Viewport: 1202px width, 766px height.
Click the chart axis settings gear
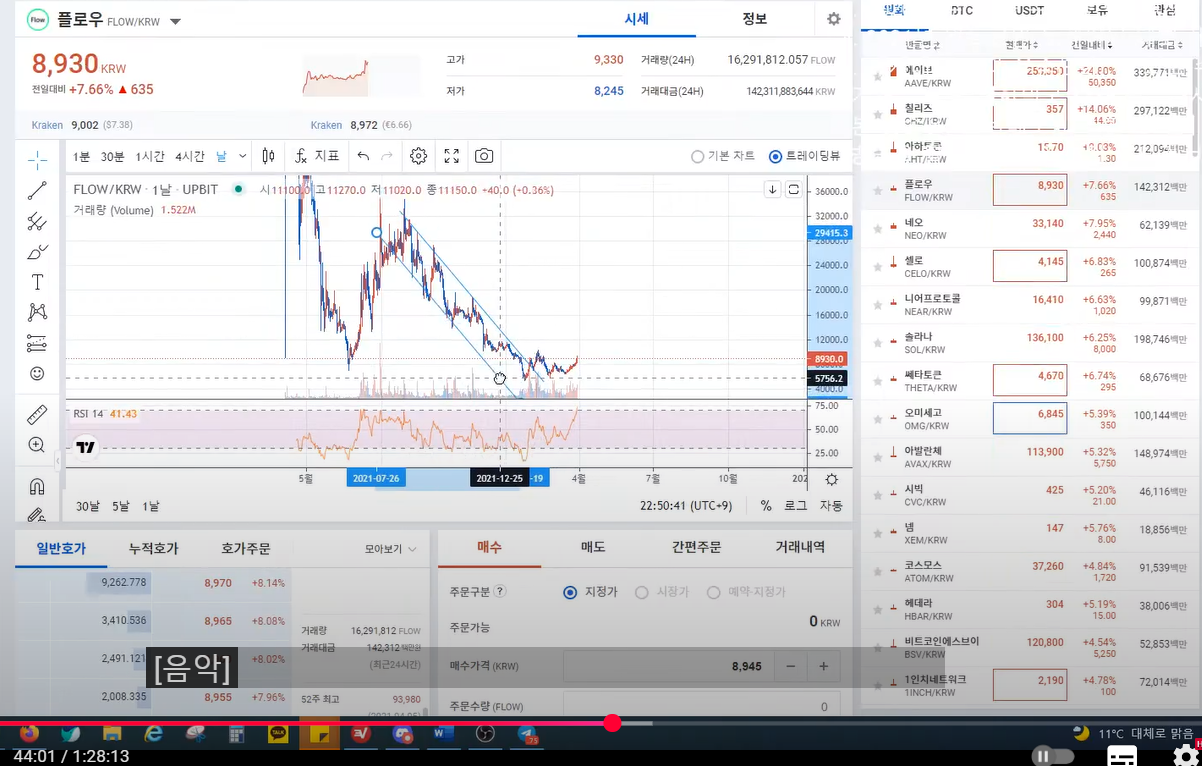[x=831, y=479]
